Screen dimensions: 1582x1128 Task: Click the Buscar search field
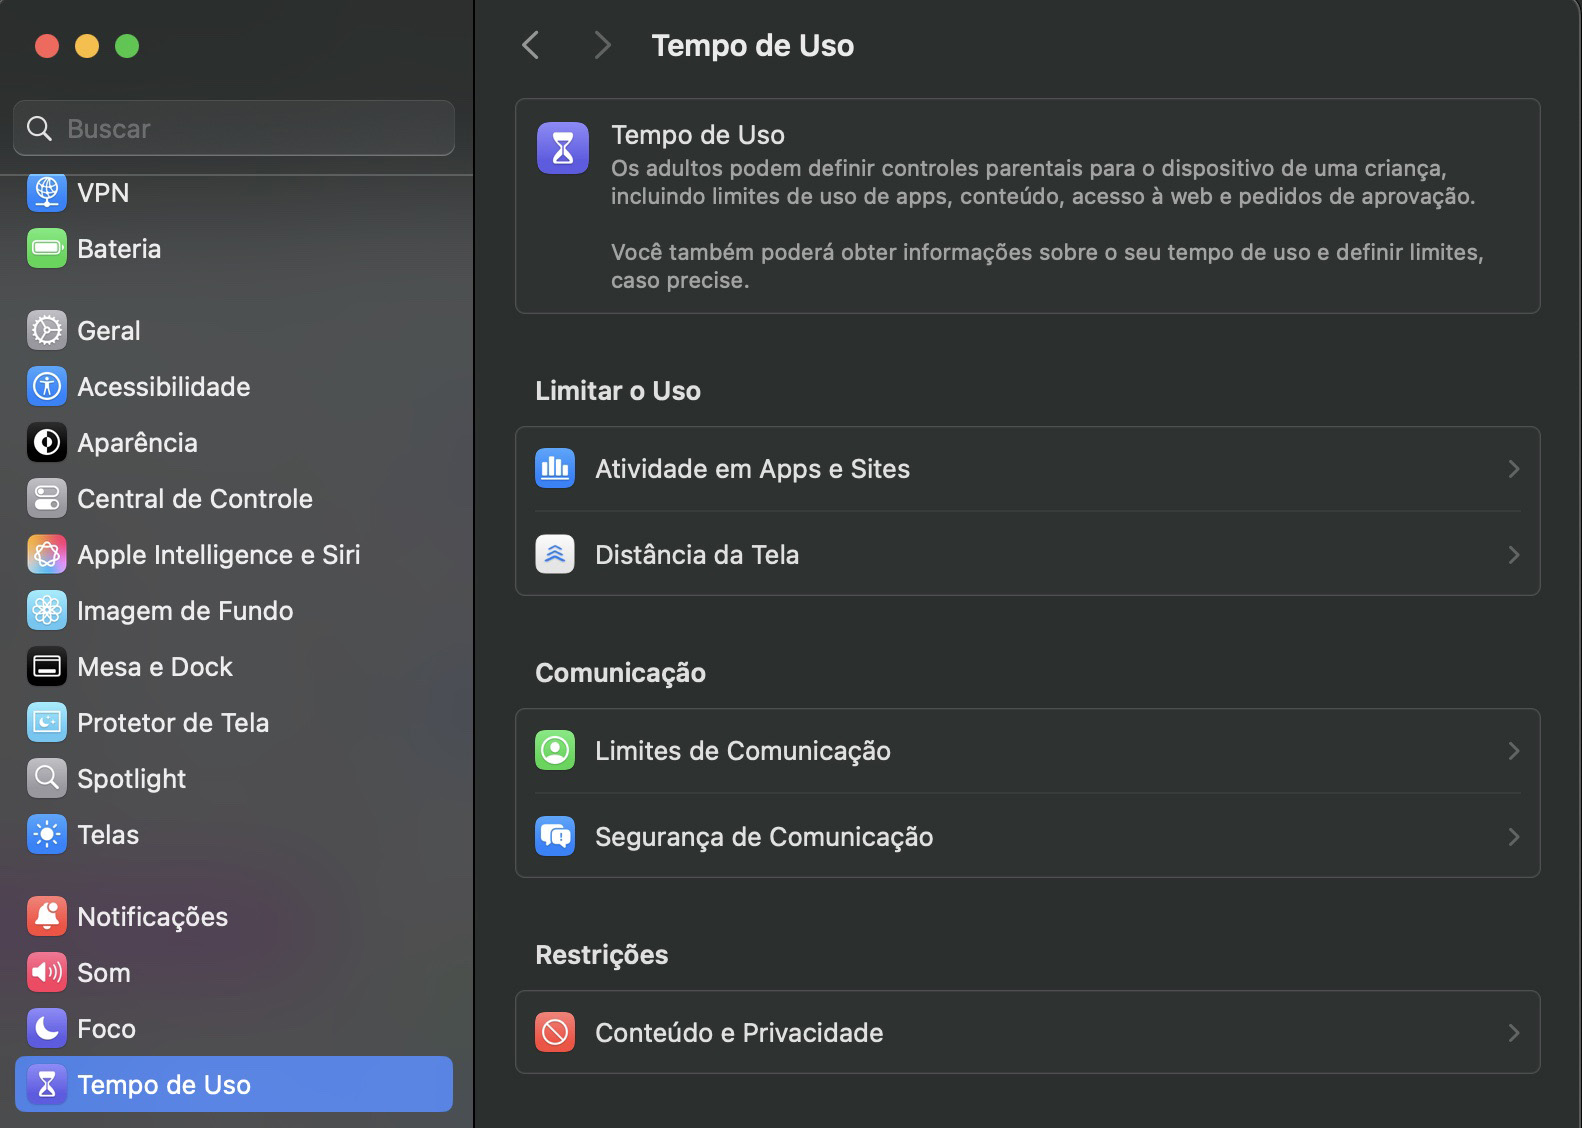click(x=234, y=128)
